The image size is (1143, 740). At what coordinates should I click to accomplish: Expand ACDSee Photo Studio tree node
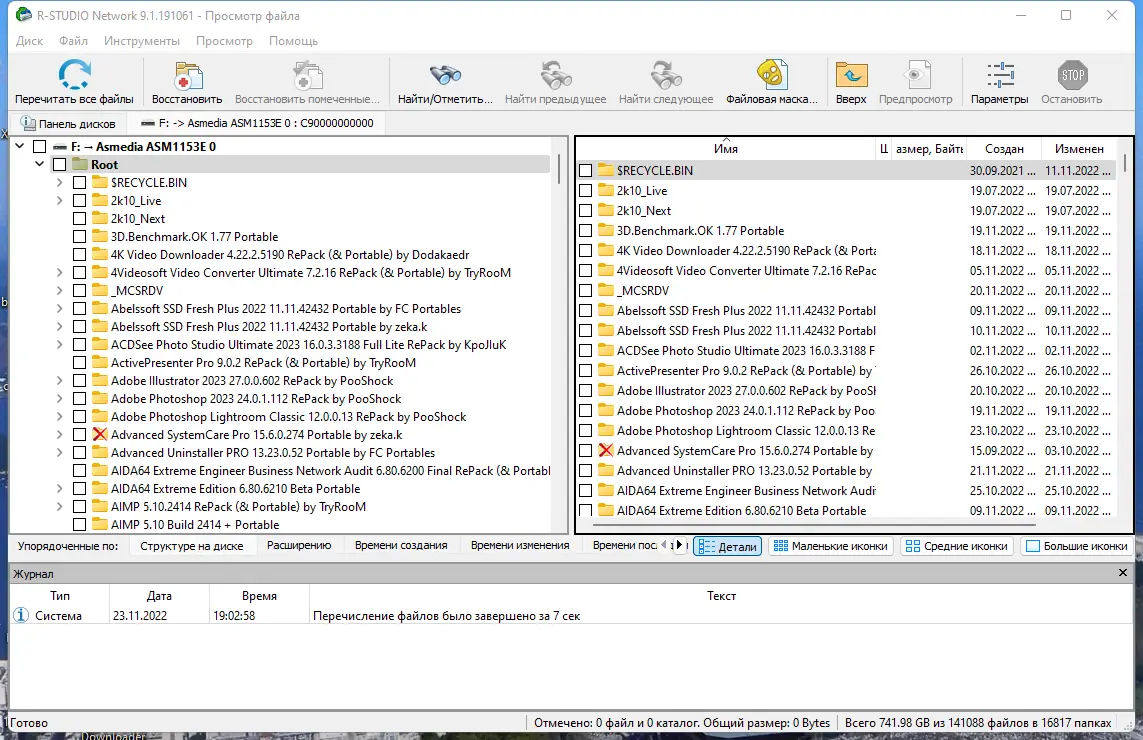click(x=60, y=344)
